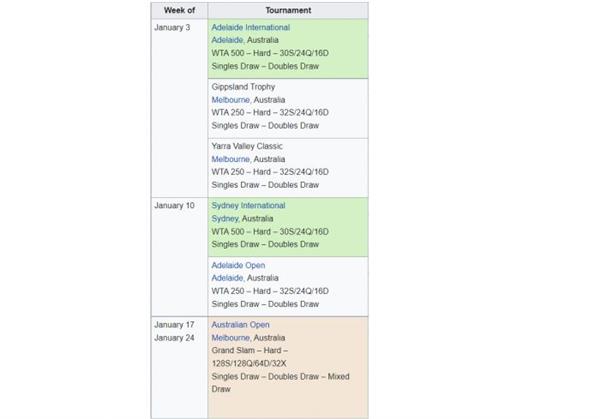This screenshot has width=600, height=419.
Task: Select the 'January 24' date text
Action: (x=174, y=338)
